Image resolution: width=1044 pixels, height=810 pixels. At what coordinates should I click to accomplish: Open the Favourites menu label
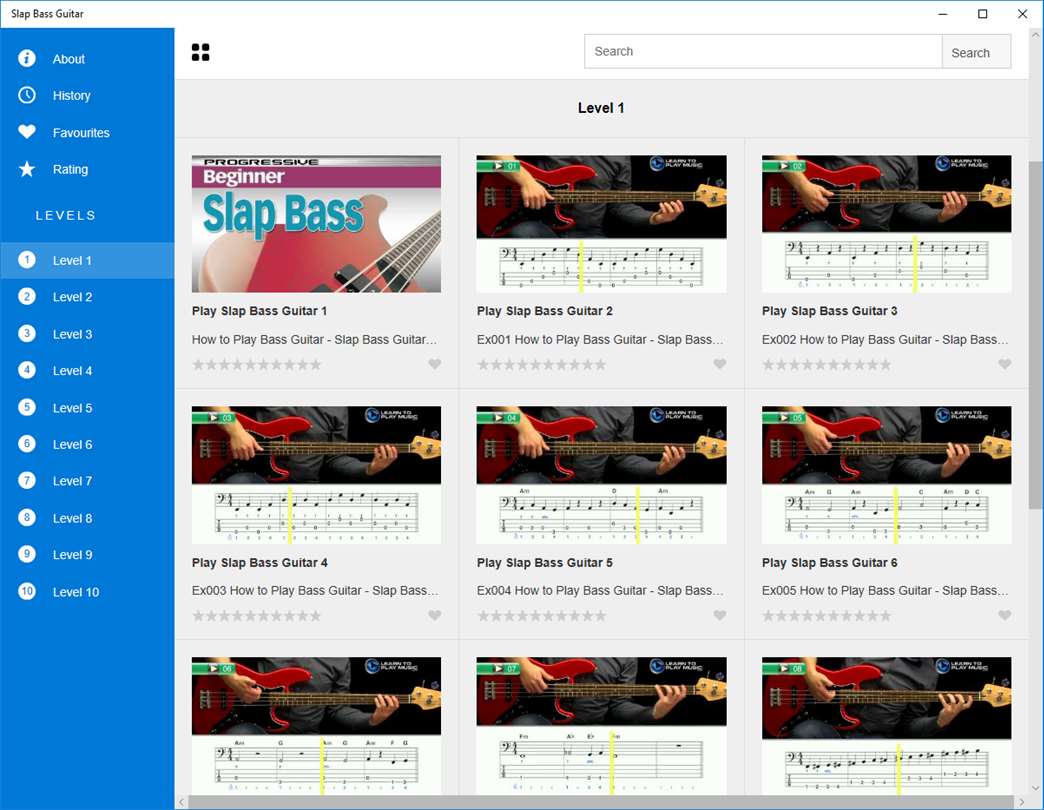81,133
